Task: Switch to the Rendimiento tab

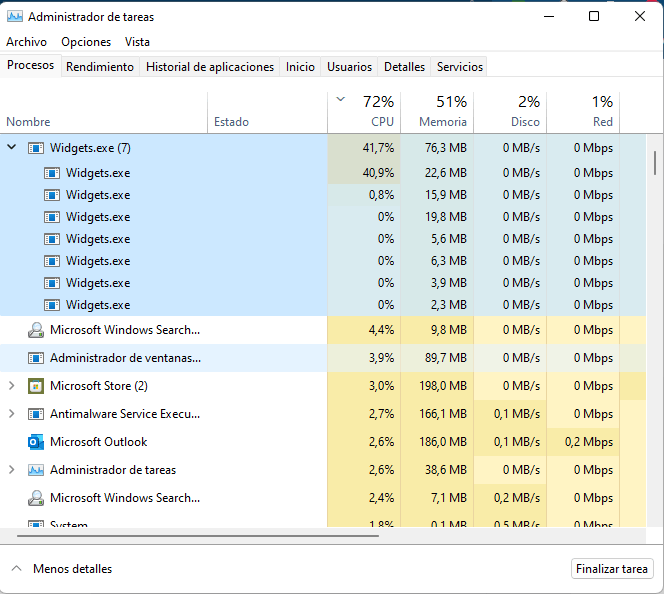Action: point(100,67)
